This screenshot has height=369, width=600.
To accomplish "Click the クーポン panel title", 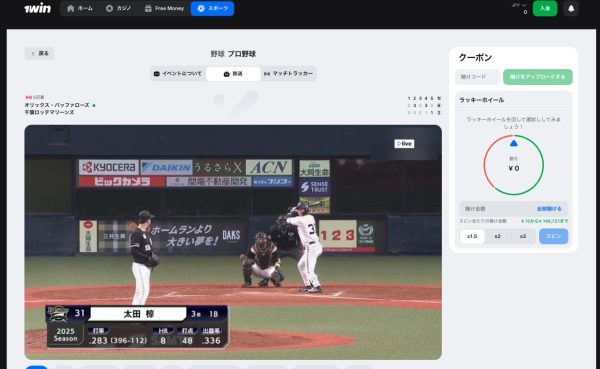I will [x=475, y=57].
